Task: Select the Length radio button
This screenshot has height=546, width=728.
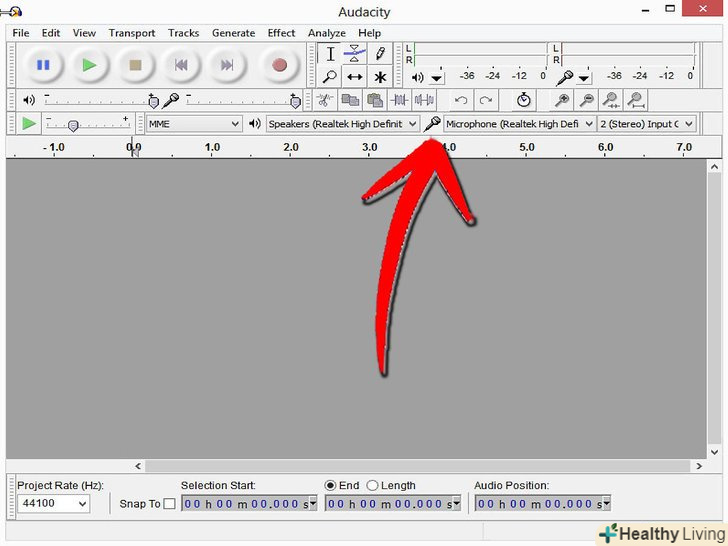Action: pos(372,486)
